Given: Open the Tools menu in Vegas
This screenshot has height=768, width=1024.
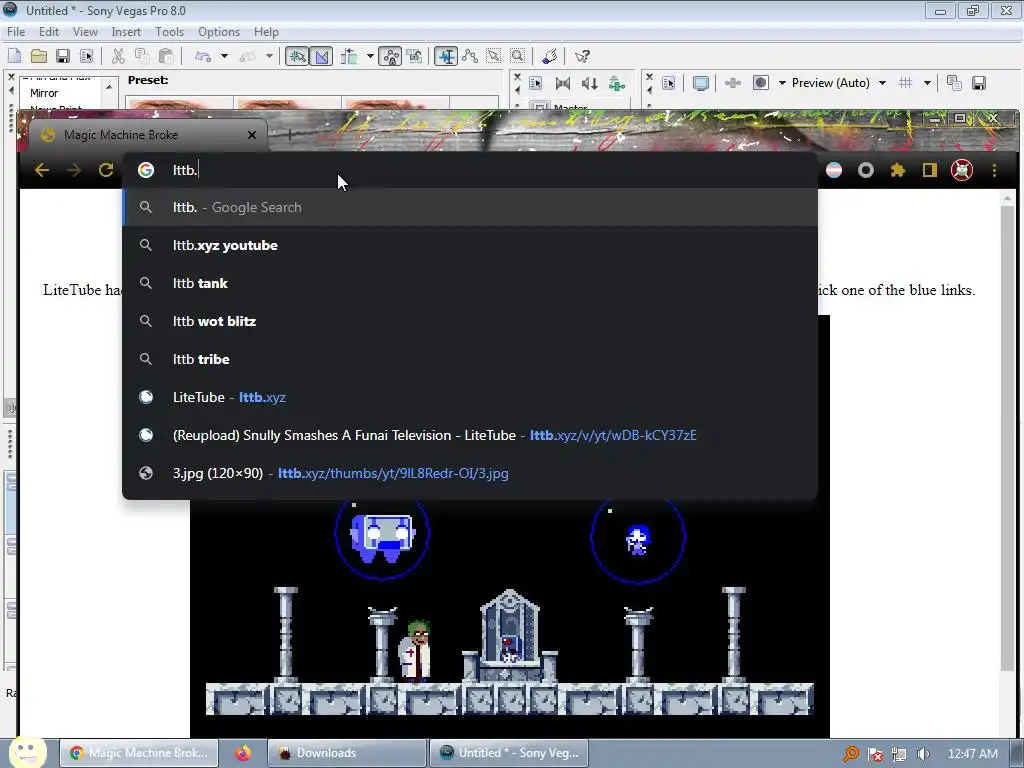Looking at the screenshot, I should pyautogui.click(x=169, y=31).
